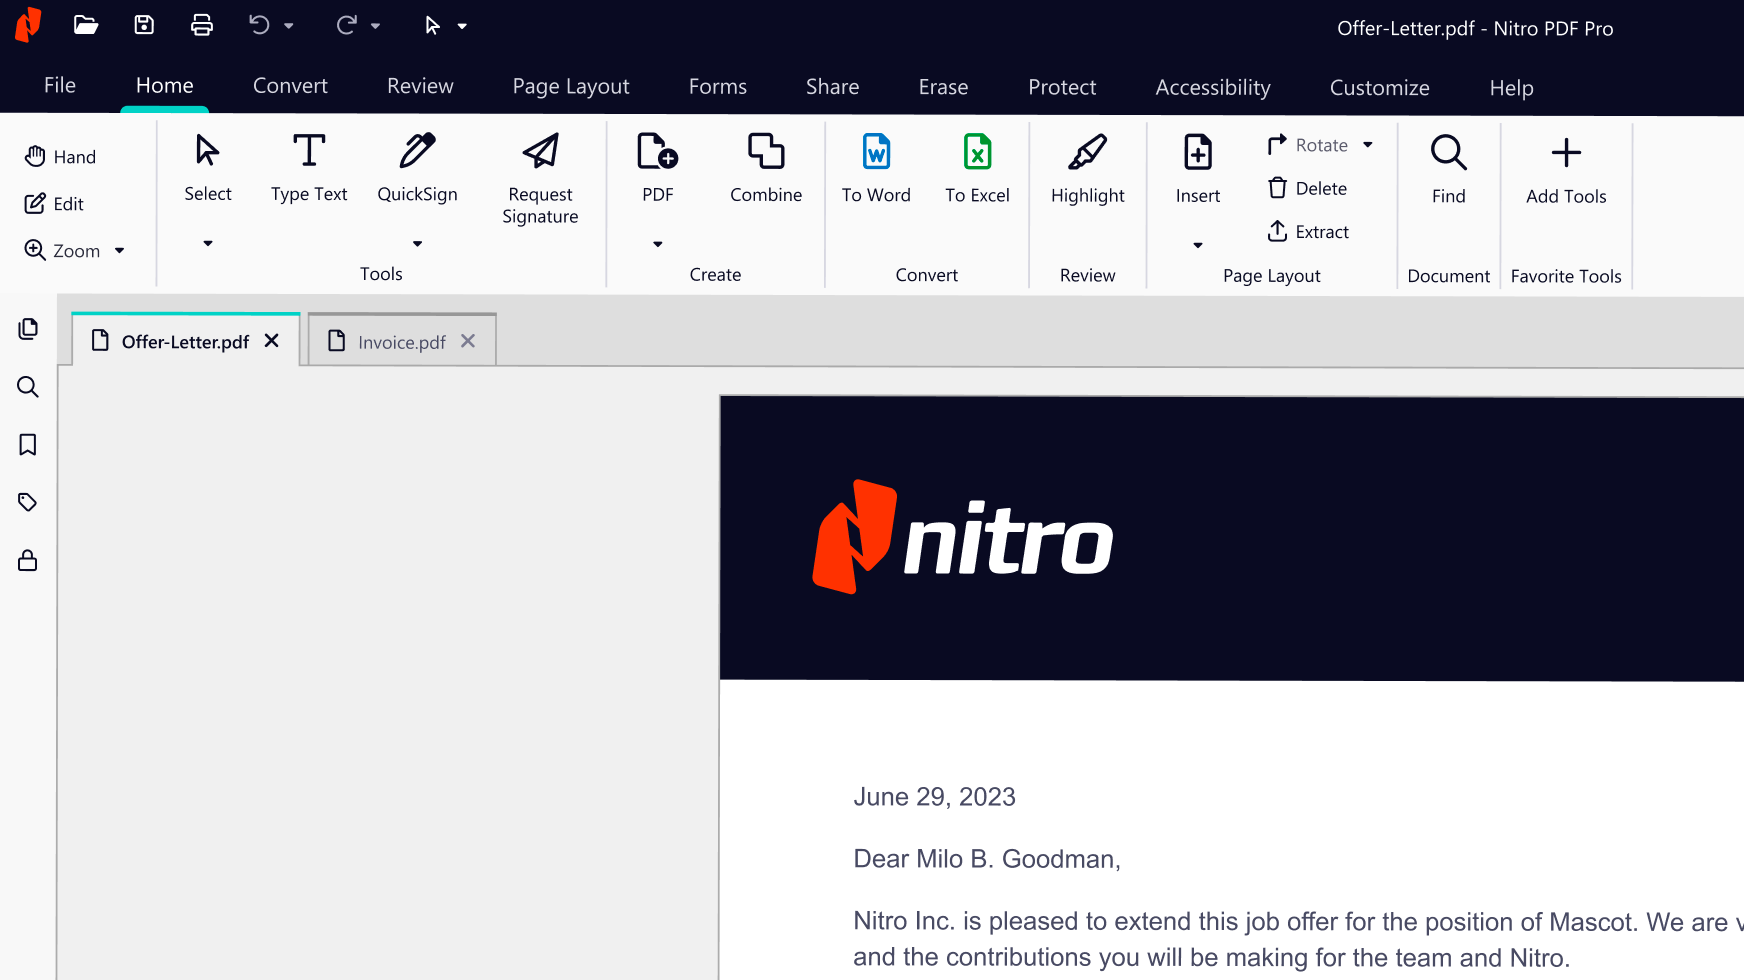Select the Hand tool

tap(60, 156)
